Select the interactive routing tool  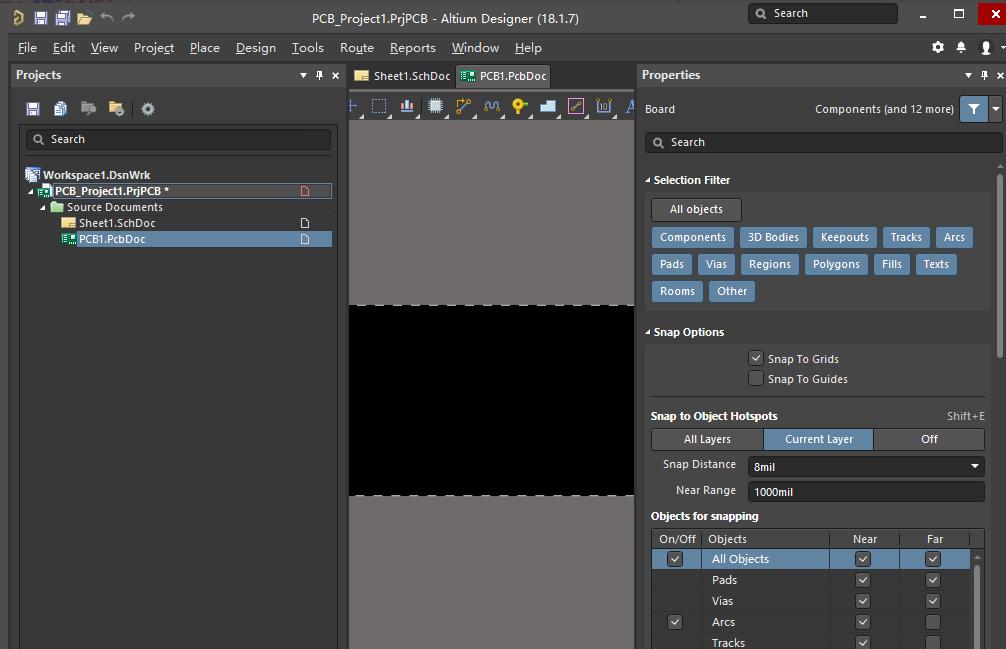463,106
